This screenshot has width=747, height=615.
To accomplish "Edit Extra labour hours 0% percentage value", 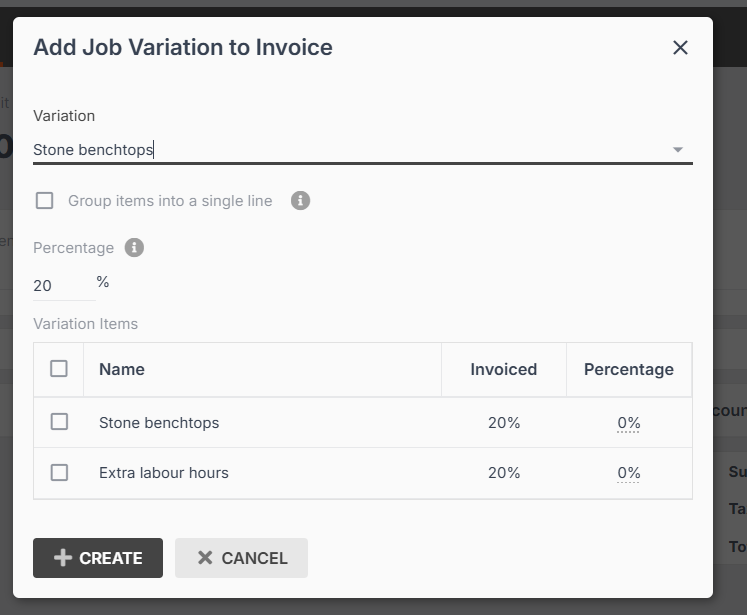I will click(628, 473).
